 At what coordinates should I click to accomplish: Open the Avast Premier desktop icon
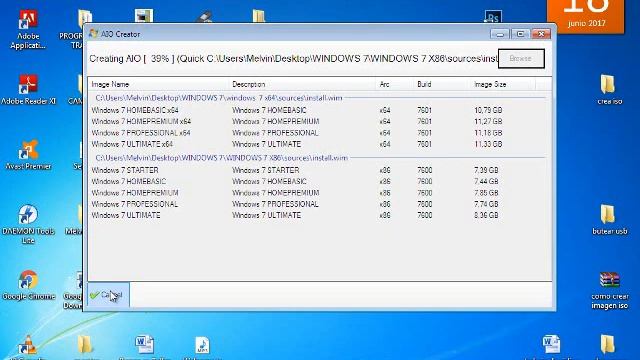[28, 155]
